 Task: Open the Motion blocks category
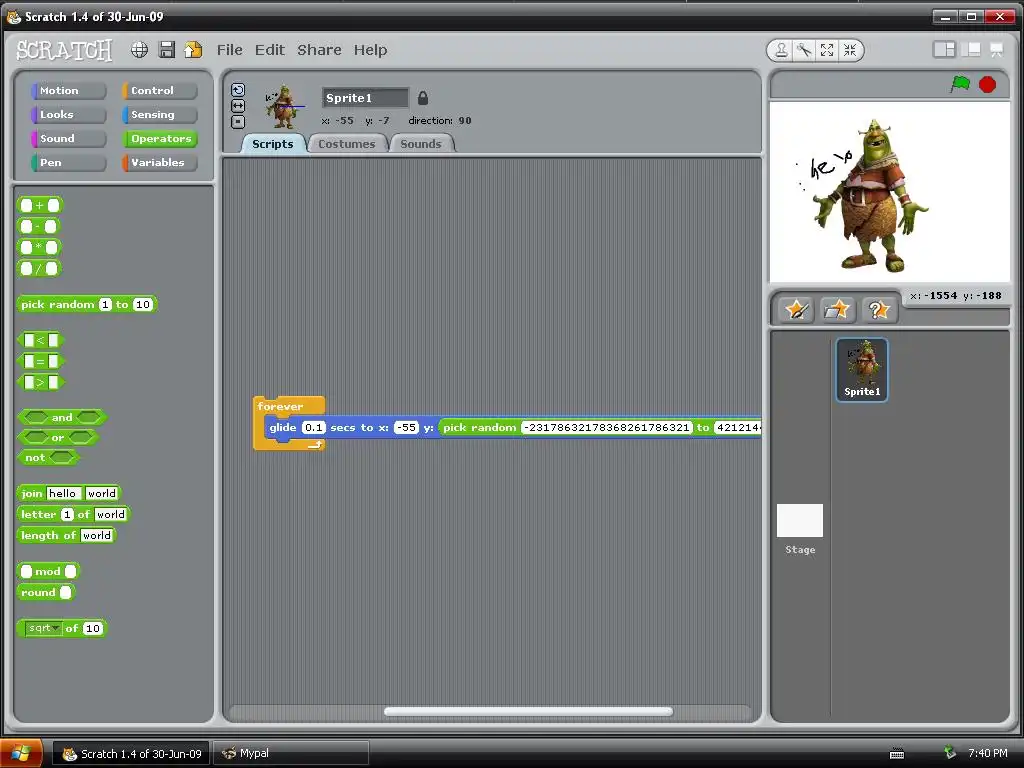point(68,91)
